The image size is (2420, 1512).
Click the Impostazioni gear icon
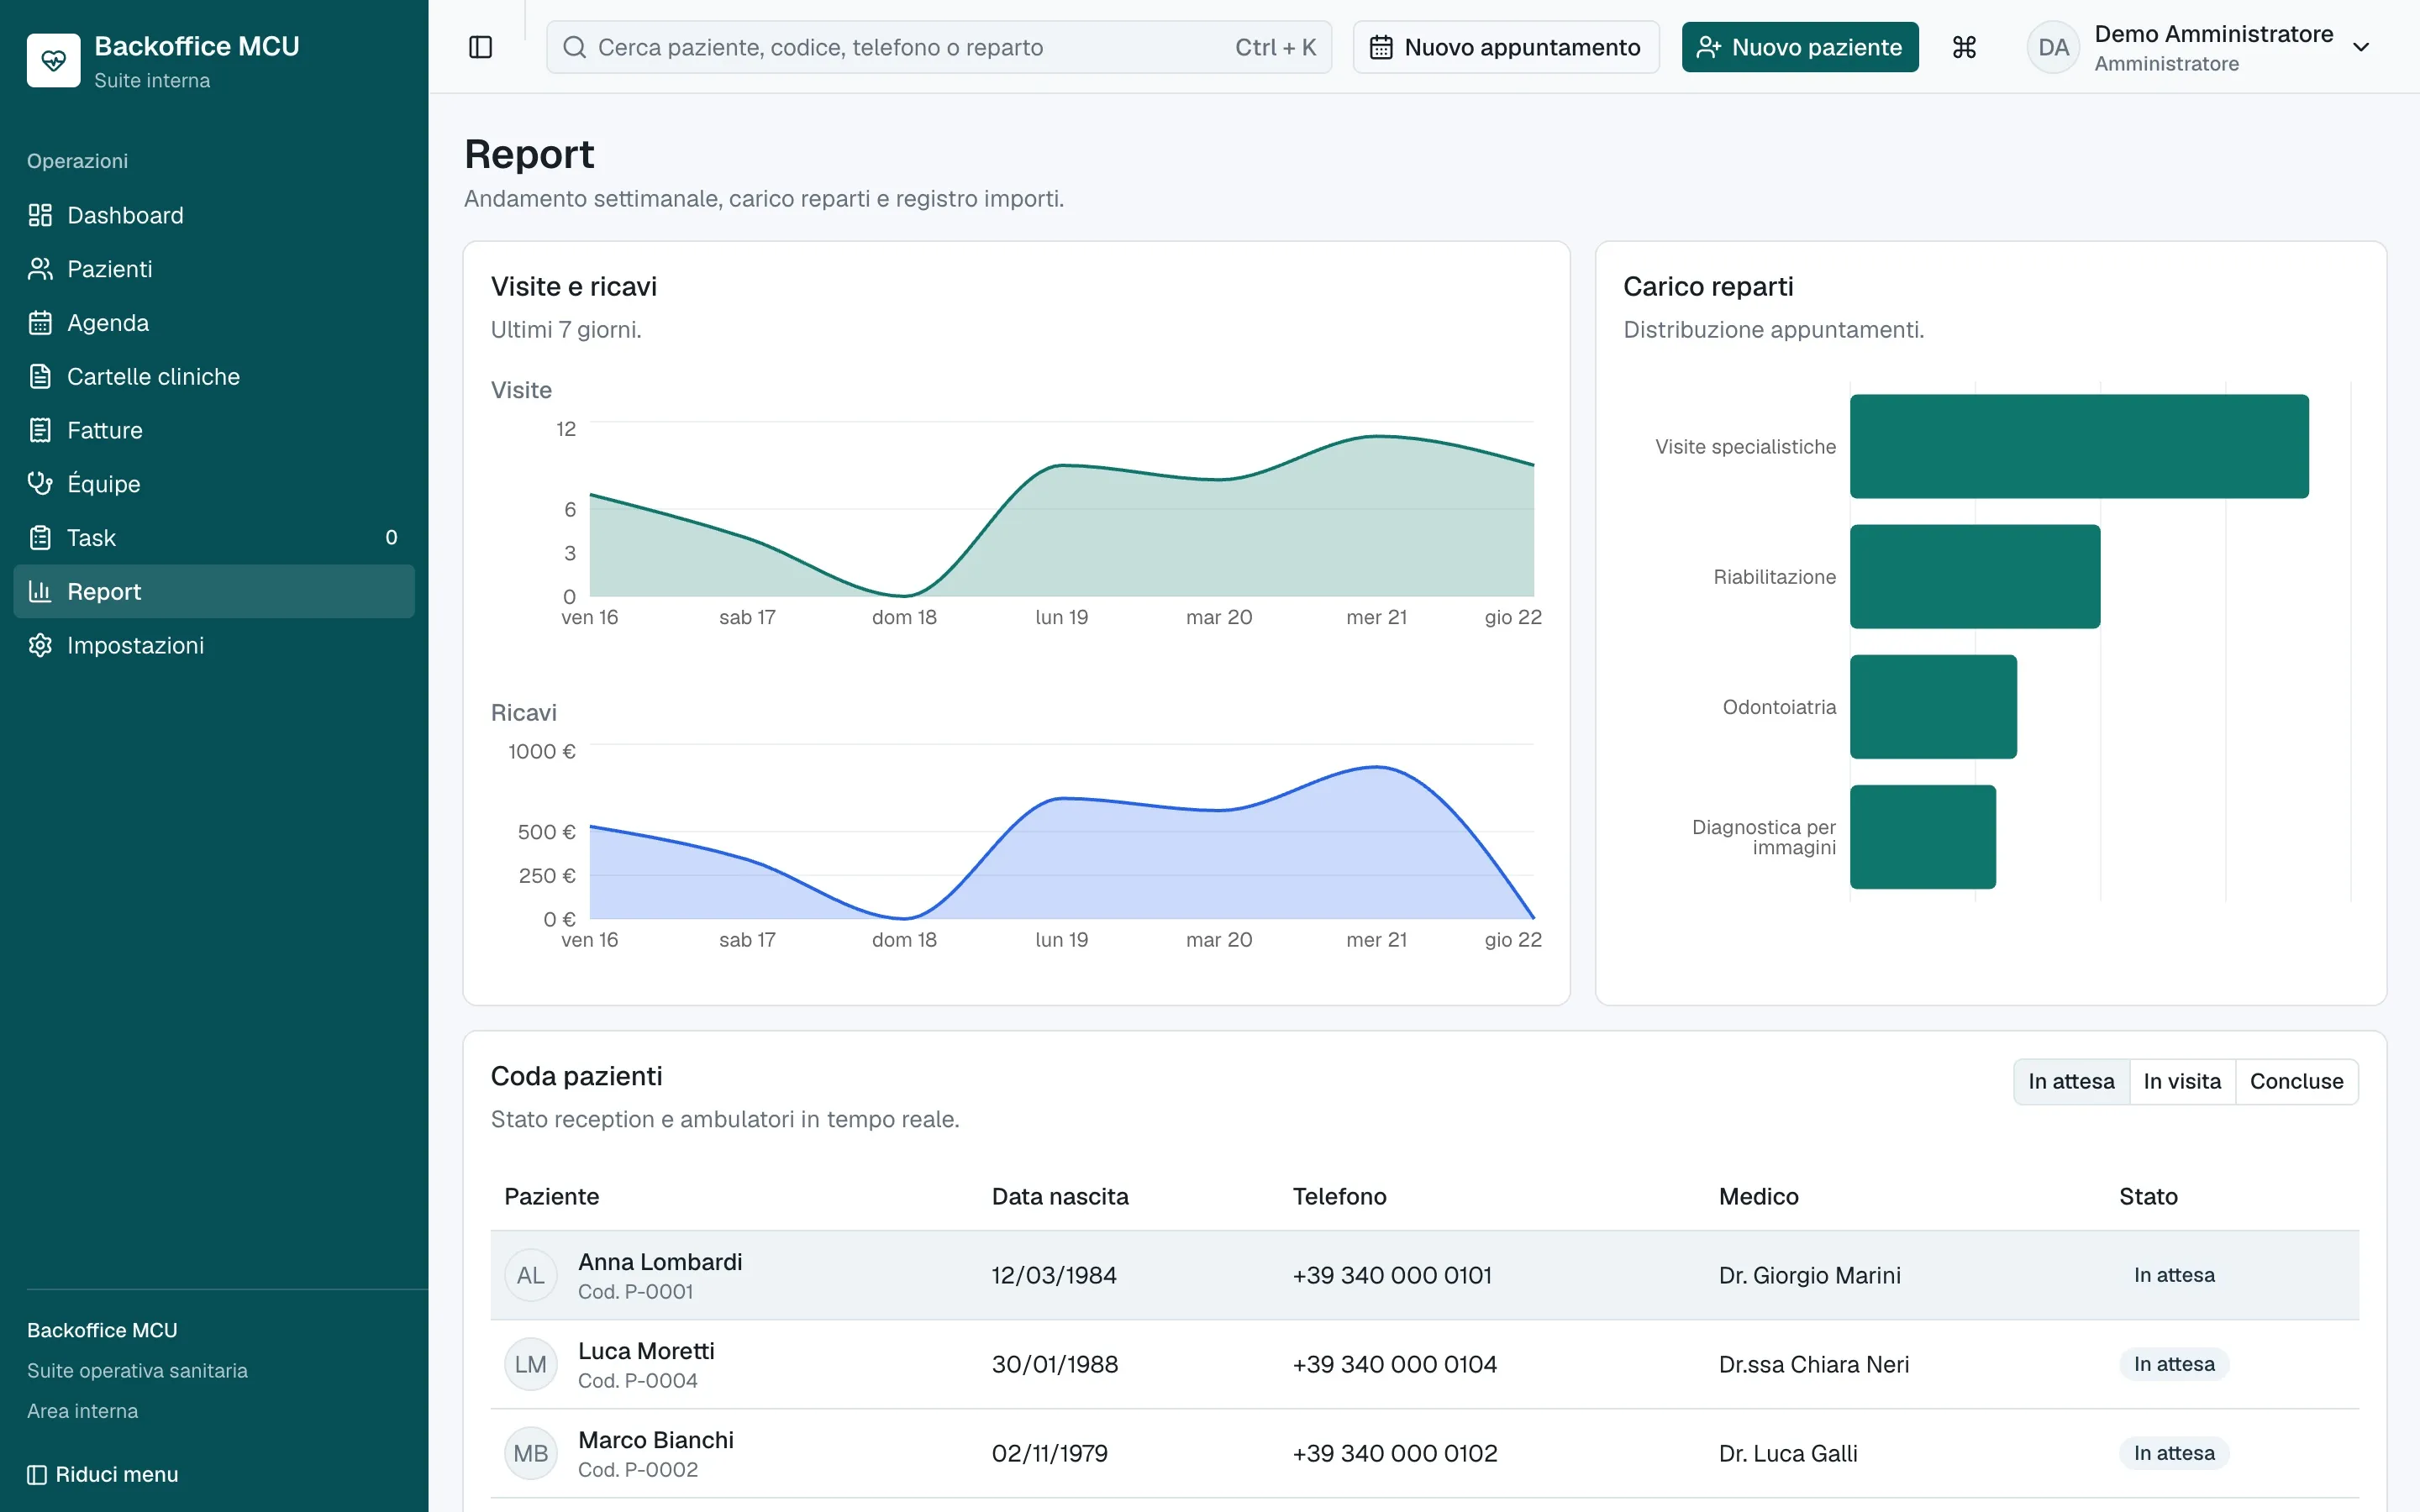click(x=40, y=646)
